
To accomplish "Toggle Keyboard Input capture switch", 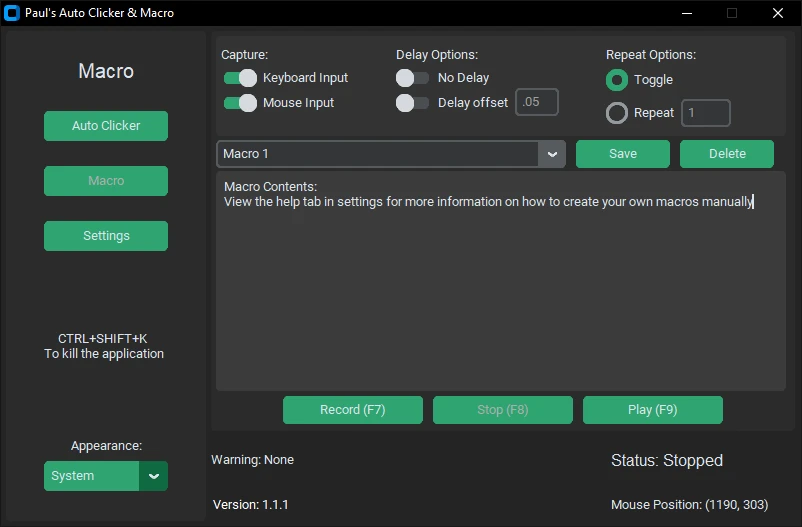I will pyautogui.click(x=240, y=78).
